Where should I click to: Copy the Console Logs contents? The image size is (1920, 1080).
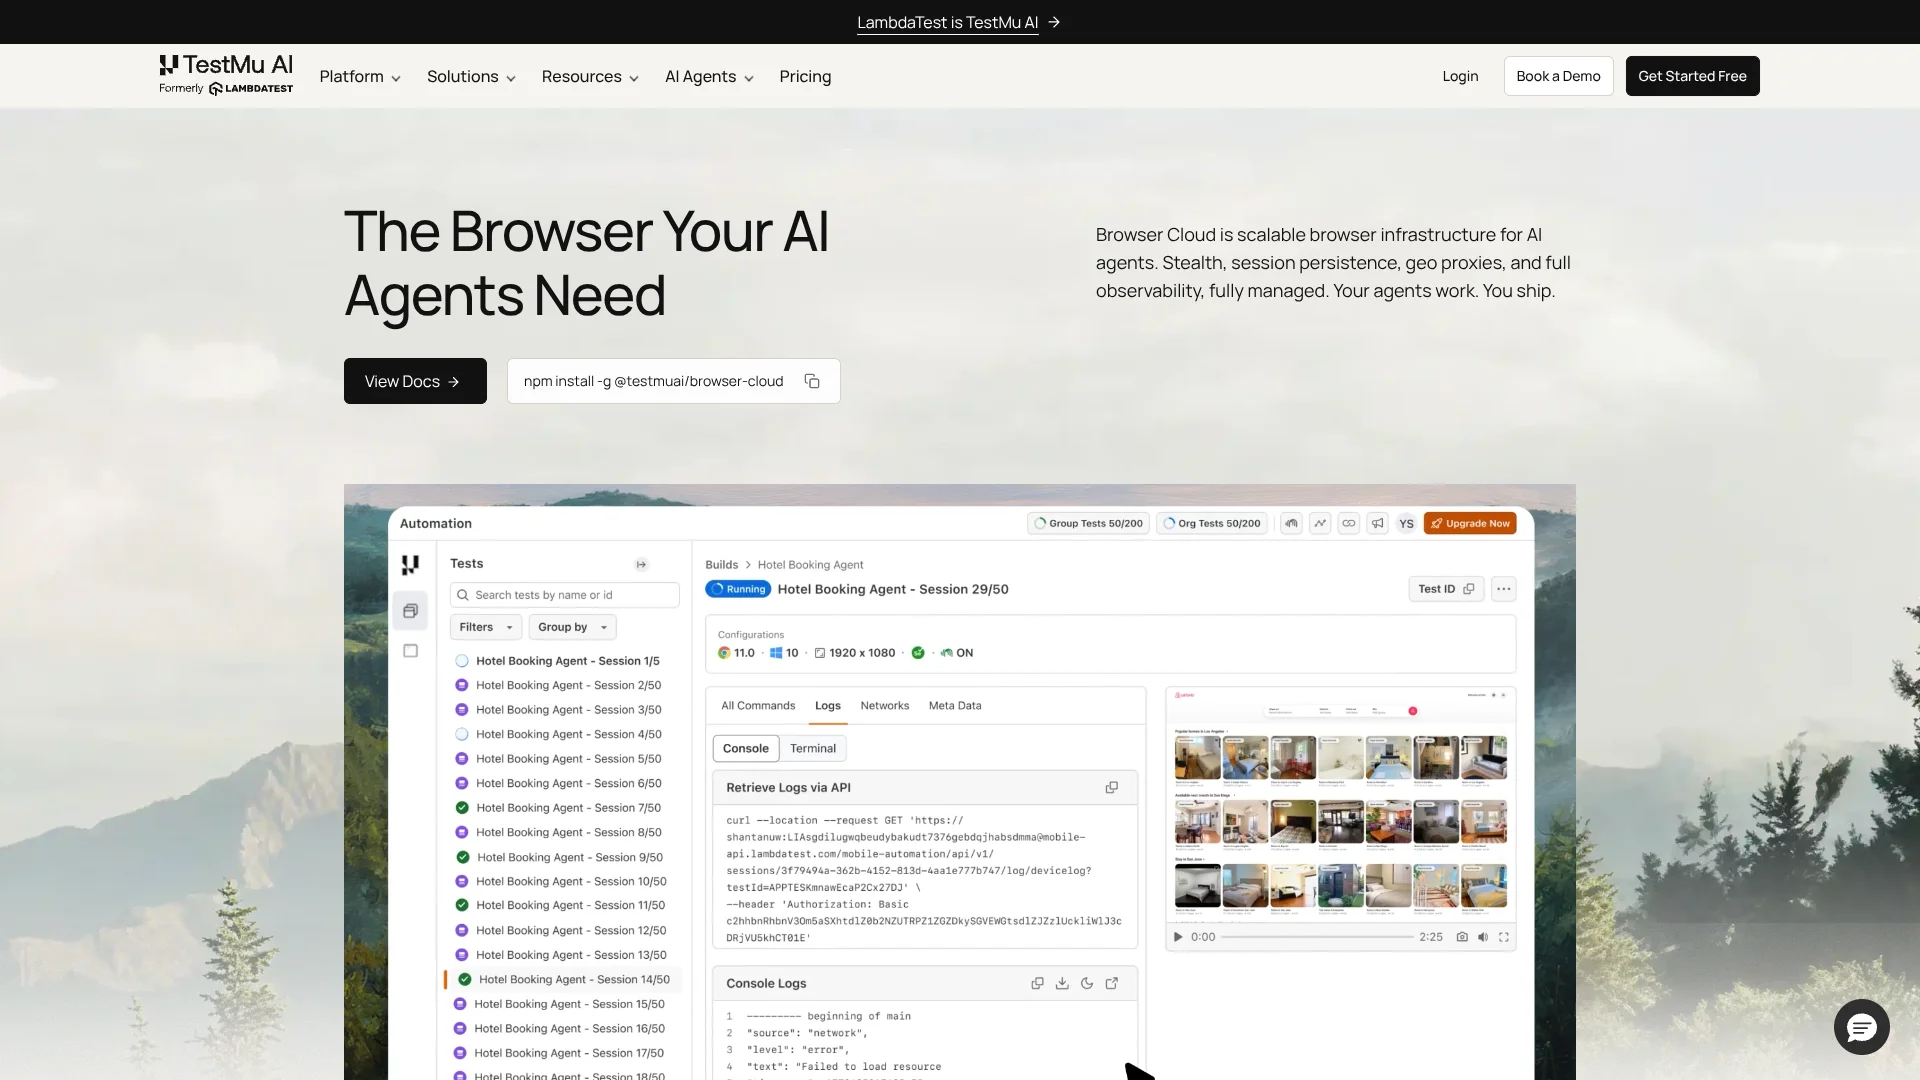(1037, 984)
